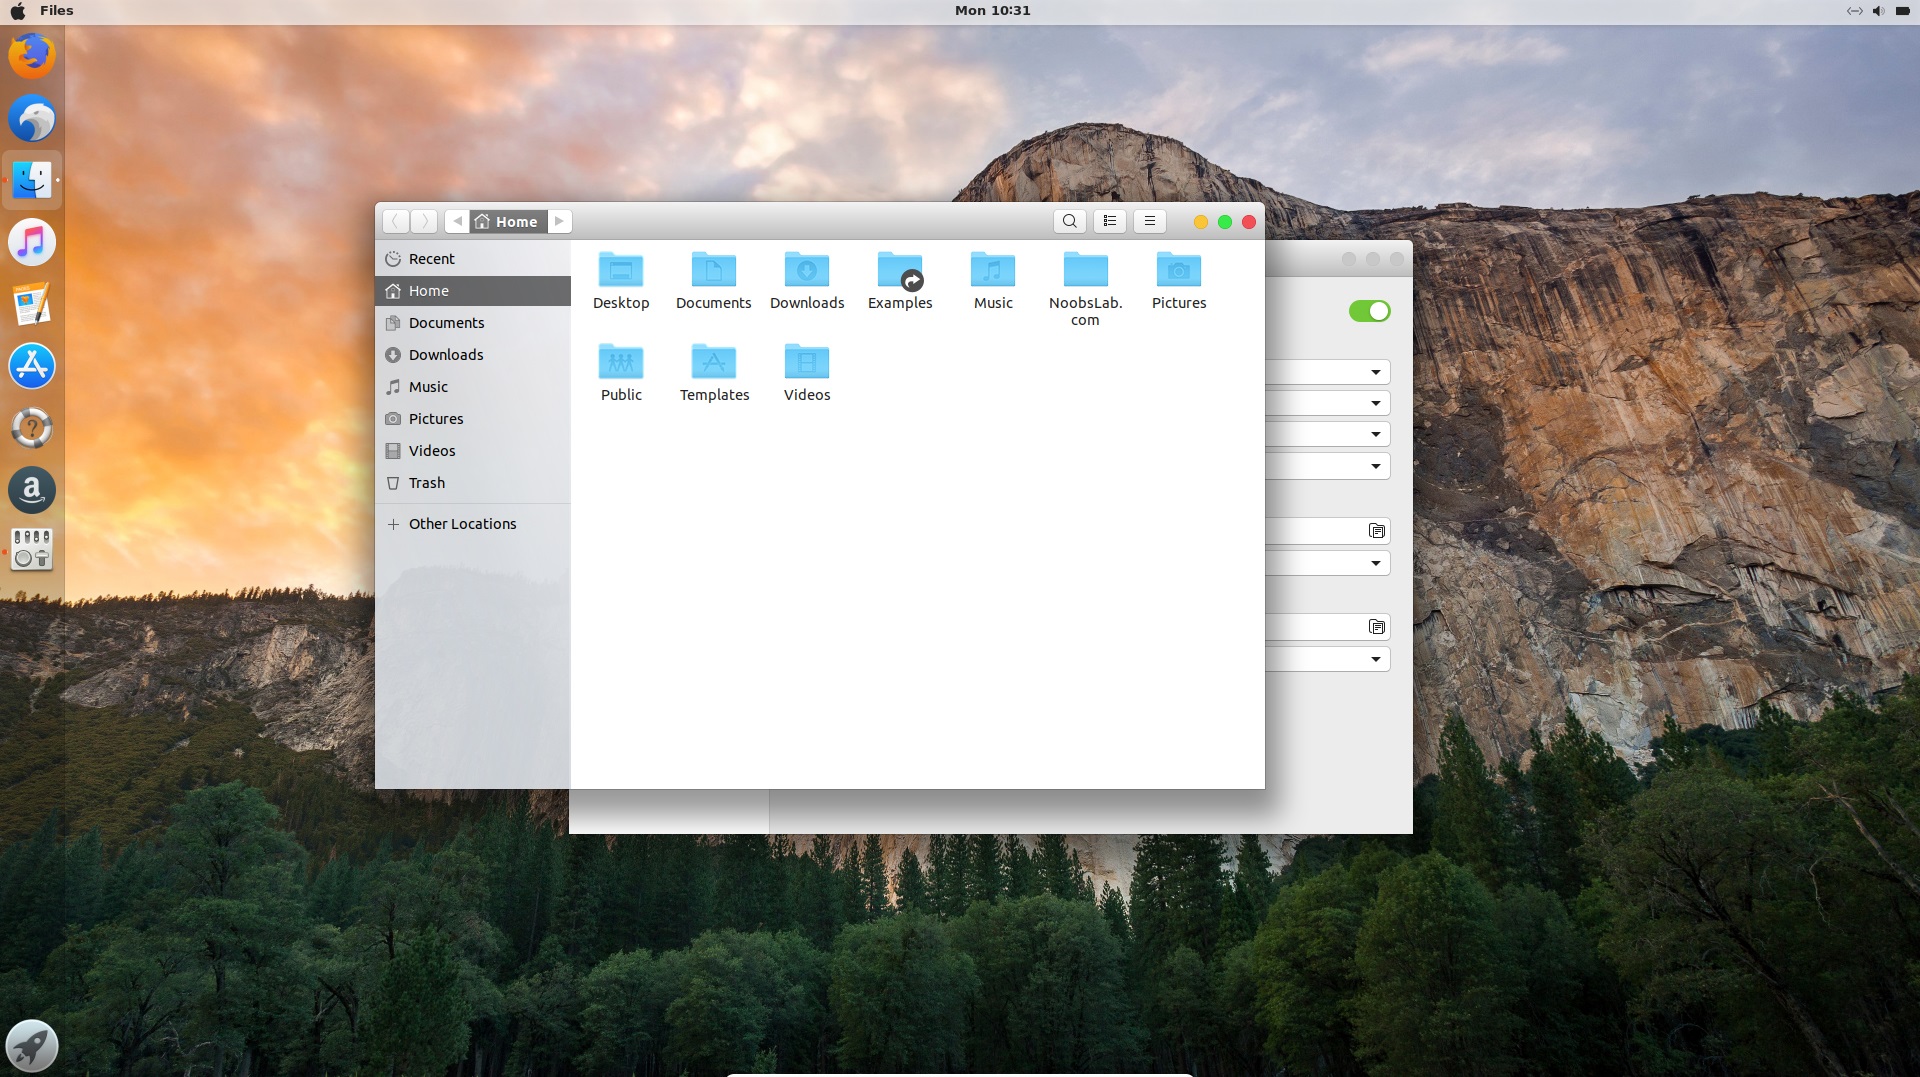Select Trash in the sidebar
1920x1077 pixels.
click(x=427, y=483)
